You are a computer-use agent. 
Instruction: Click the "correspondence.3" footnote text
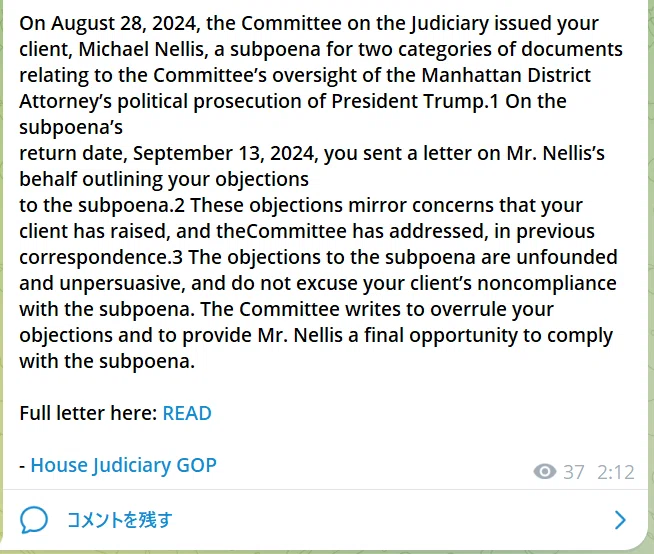point(101,257)
